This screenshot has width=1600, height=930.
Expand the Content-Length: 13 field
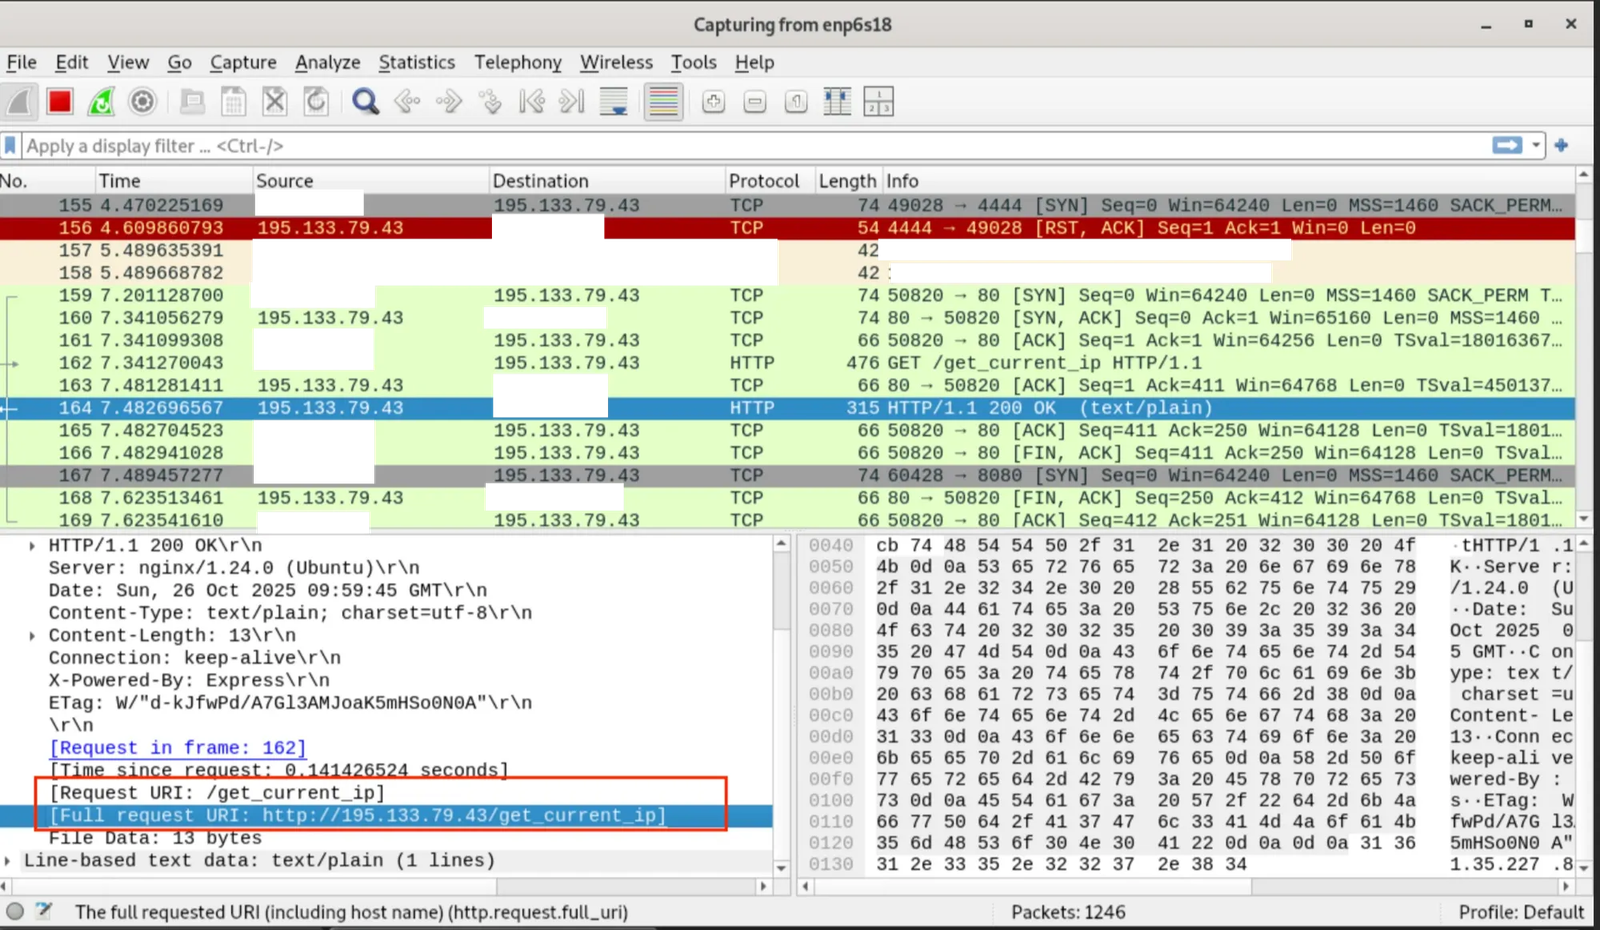32,636
